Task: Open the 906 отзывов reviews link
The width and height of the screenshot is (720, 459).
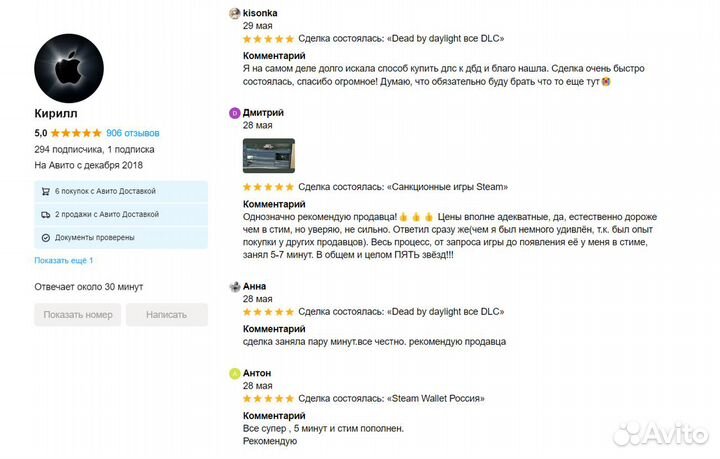Action: pyautogui.click(x=133, y=133)
